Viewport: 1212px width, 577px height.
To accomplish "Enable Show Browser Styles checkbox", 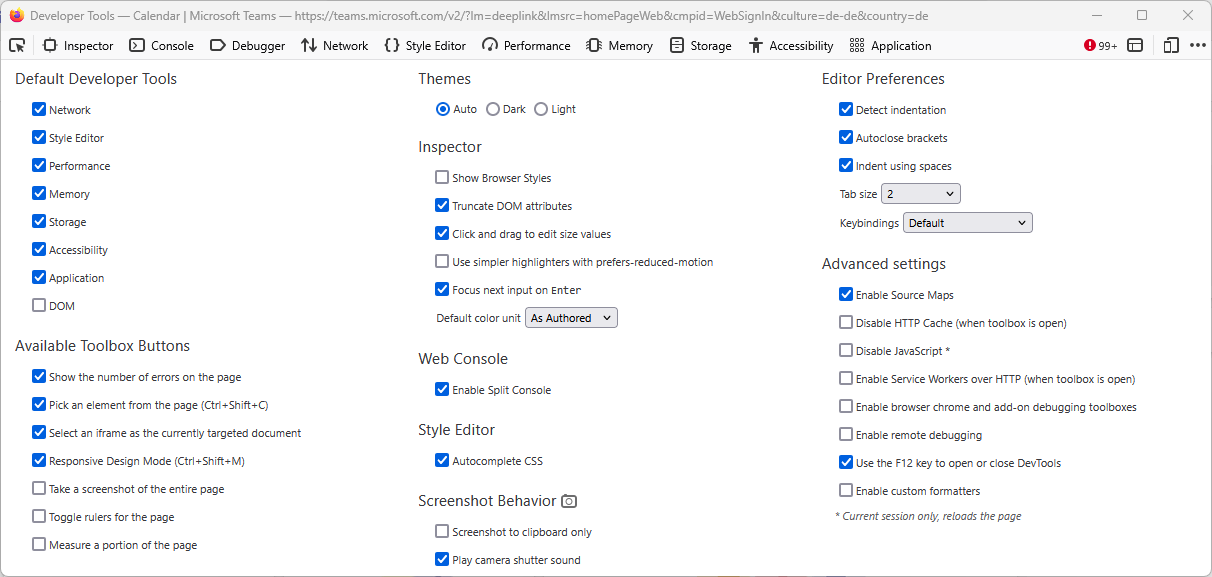I will (442, 177).
